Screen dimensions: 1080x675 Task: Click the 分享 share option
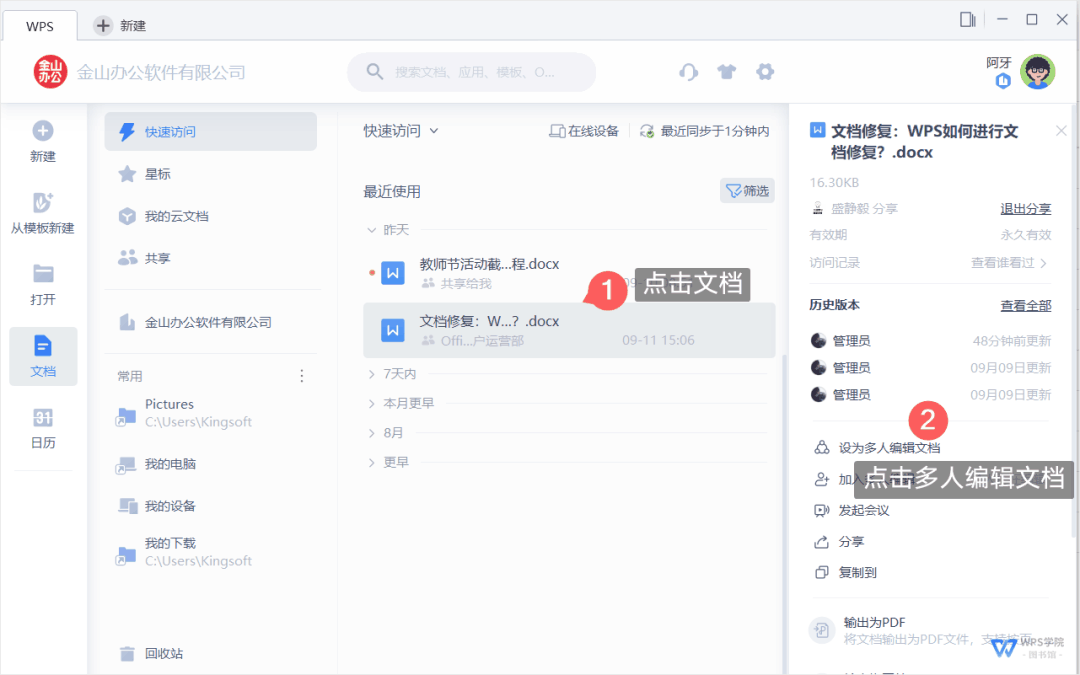[839, 542]
